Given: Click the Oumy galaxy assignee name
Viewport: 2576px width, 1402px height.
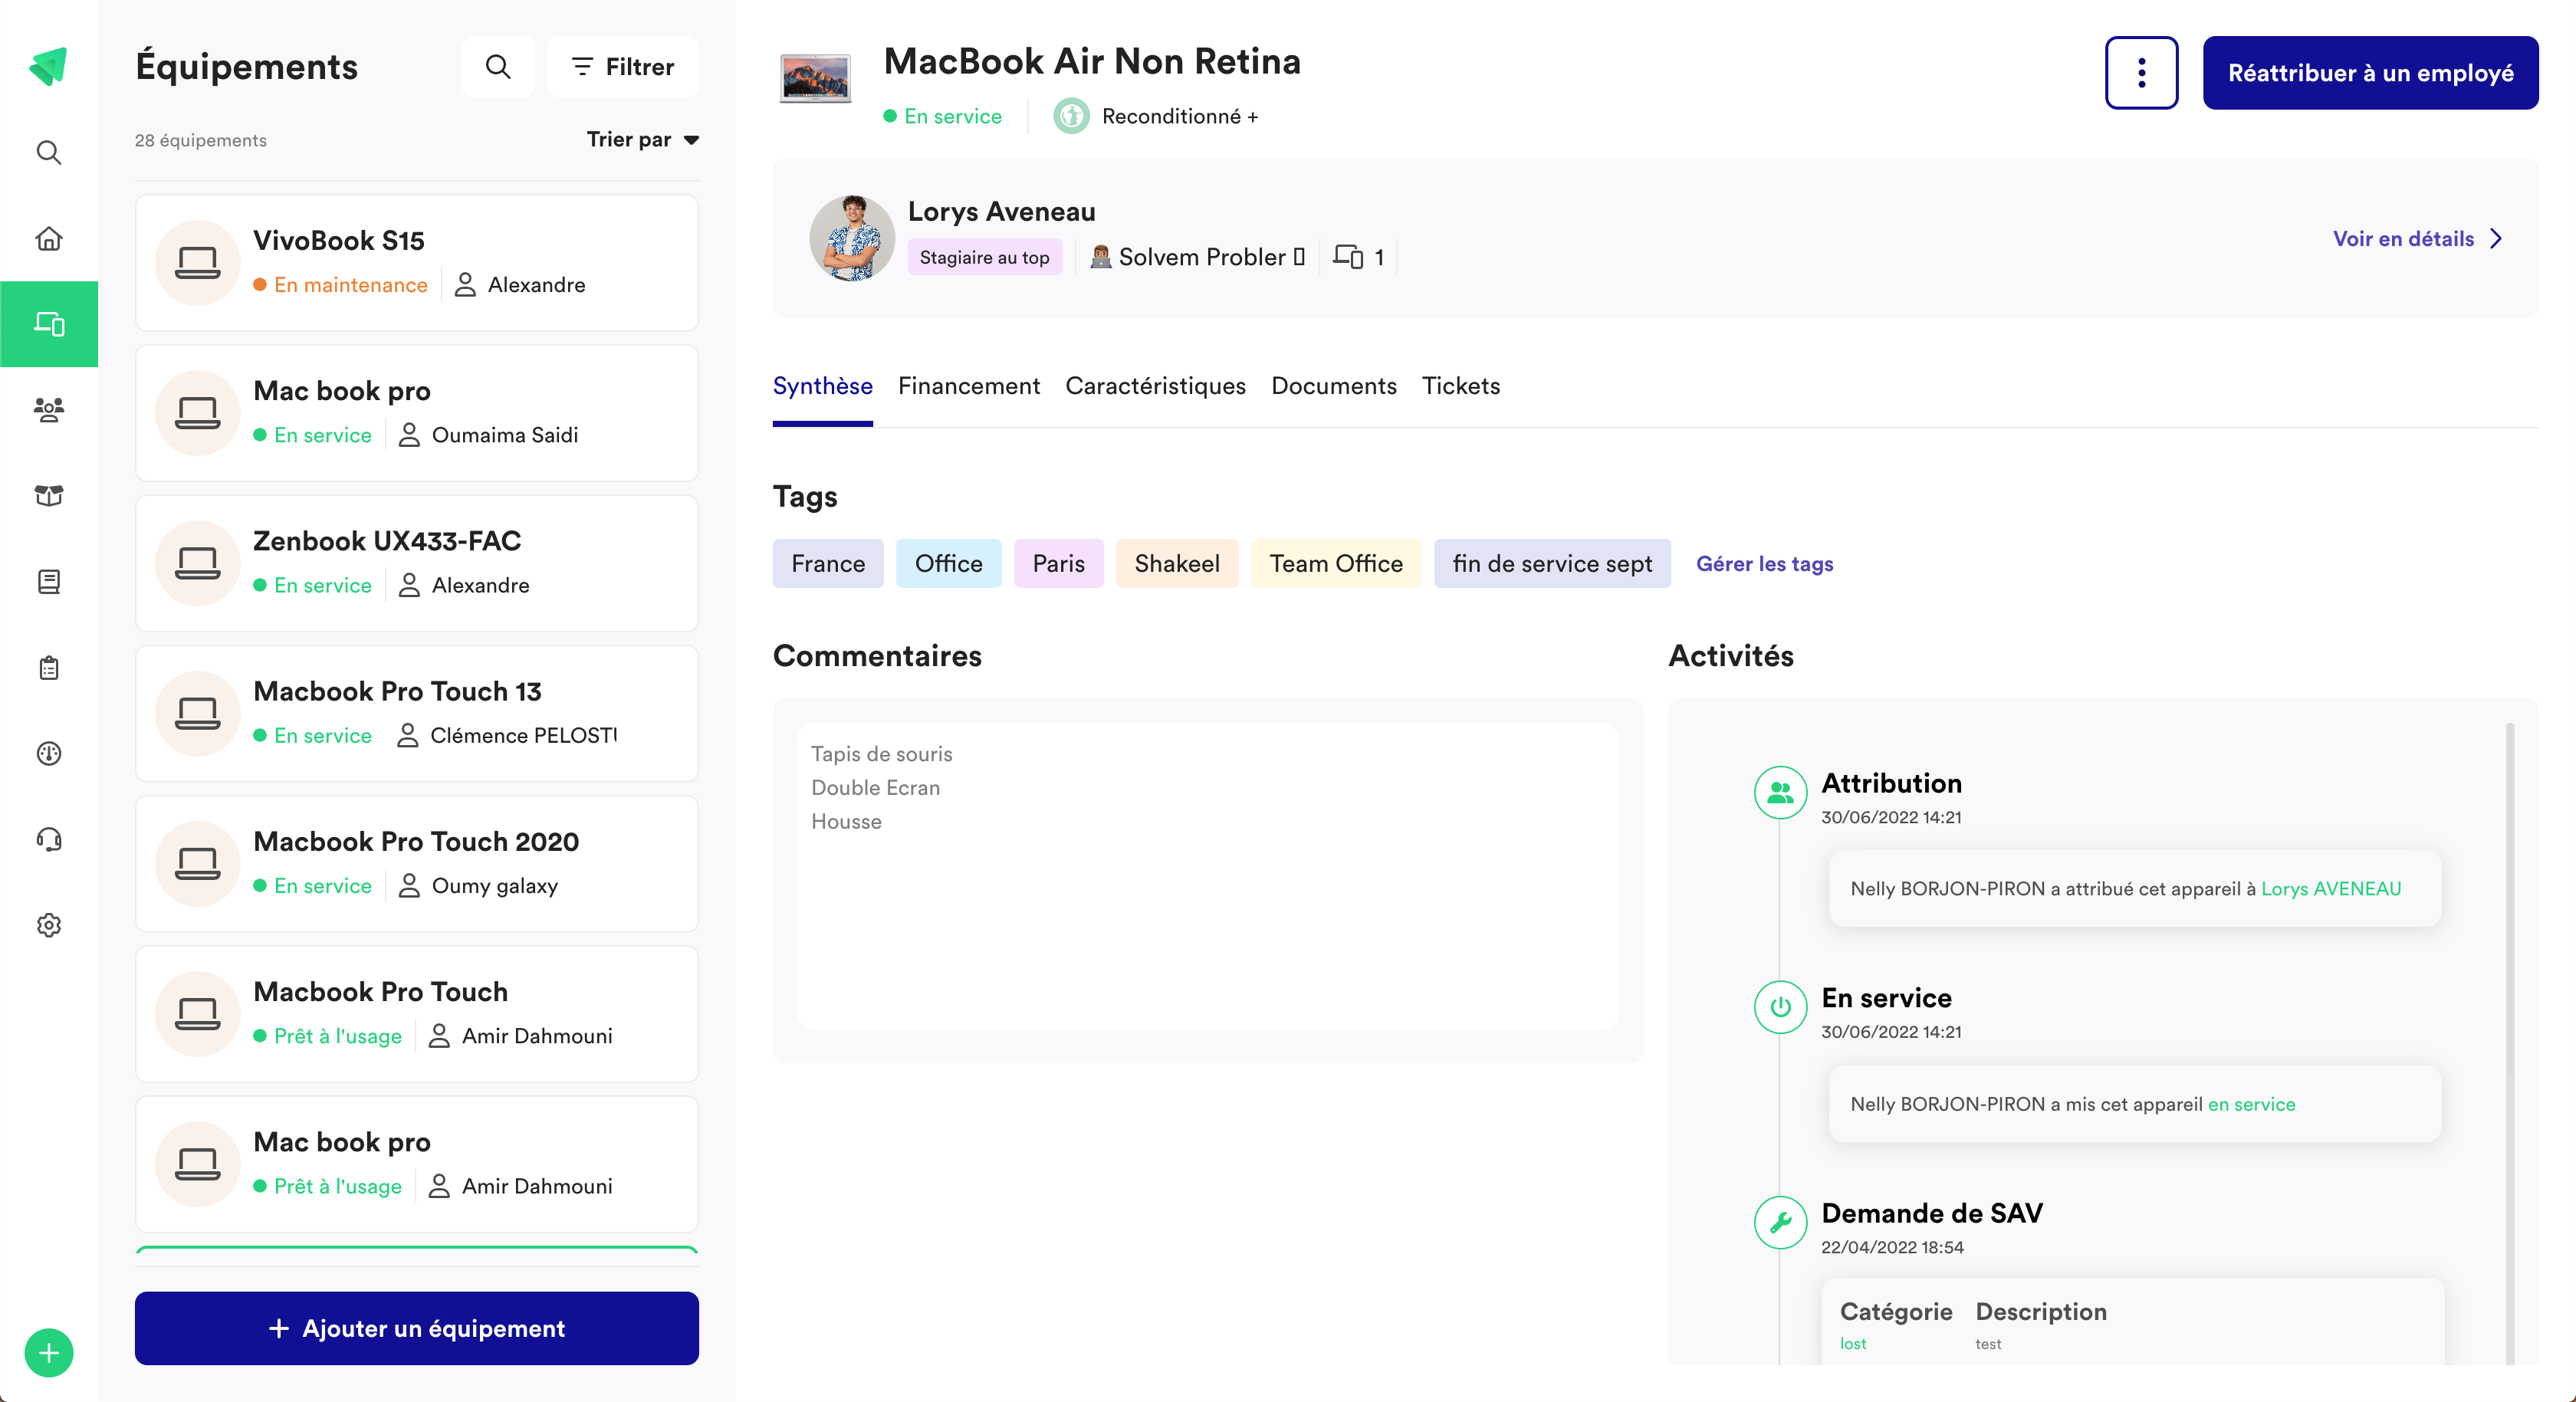Looking at the screenshot, I should point(494,886).
